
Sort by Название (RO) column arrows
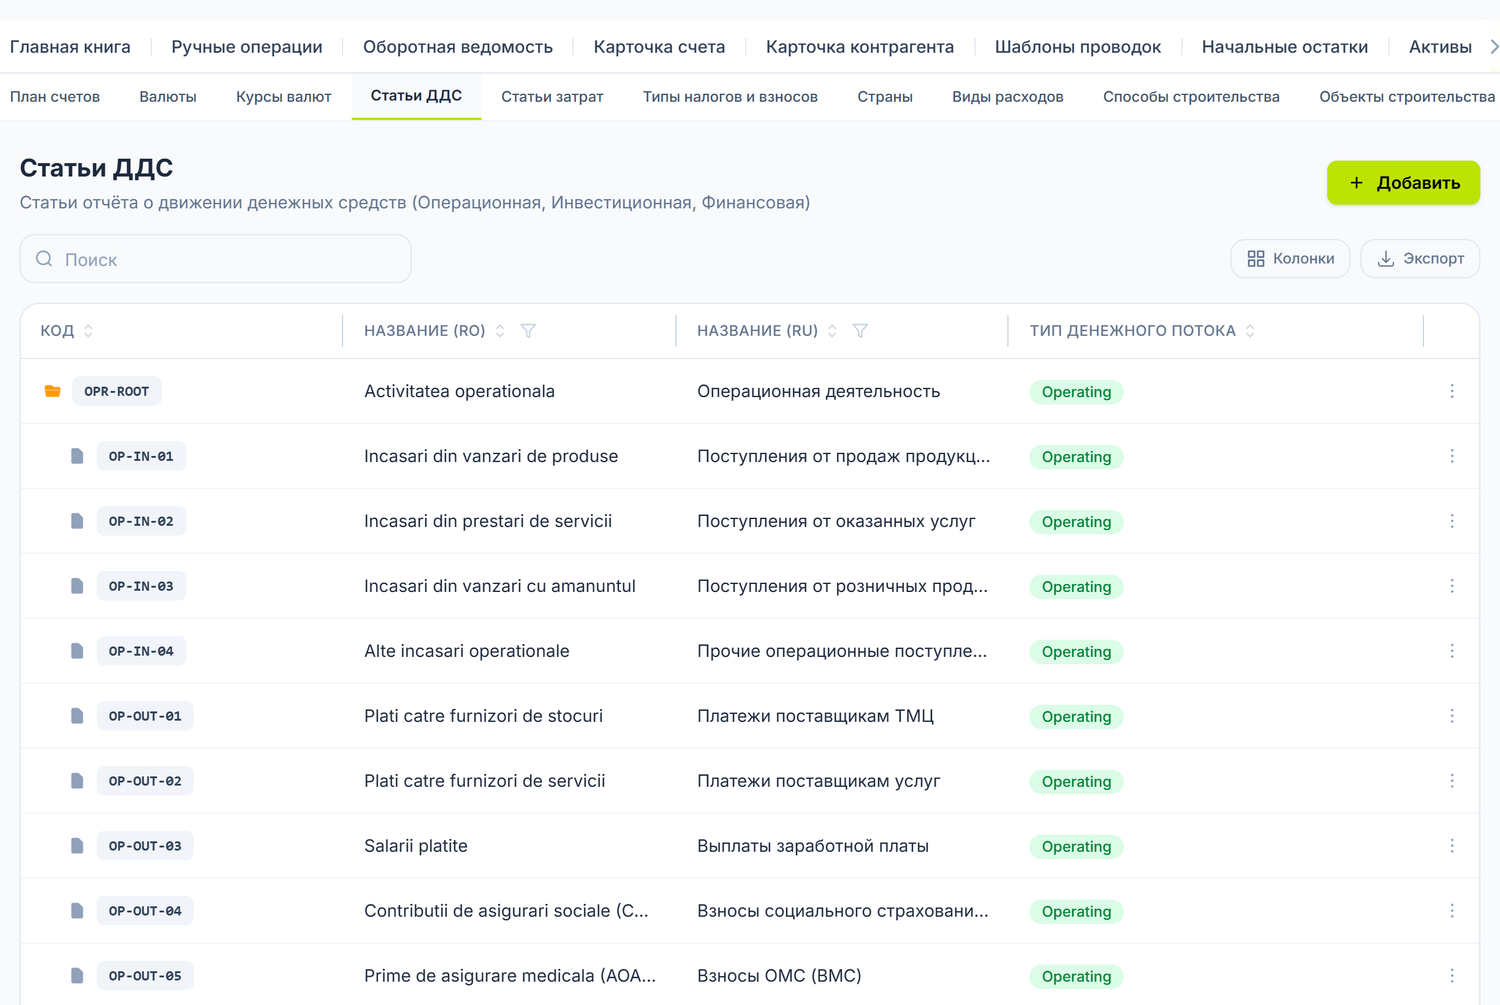(500, 331)
